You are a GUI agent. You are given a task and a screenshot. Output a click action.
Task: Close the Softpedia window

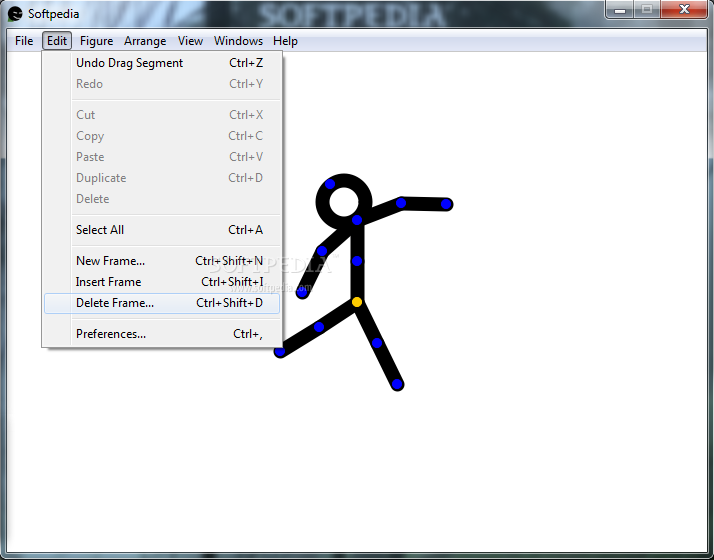tap(684, 10)
